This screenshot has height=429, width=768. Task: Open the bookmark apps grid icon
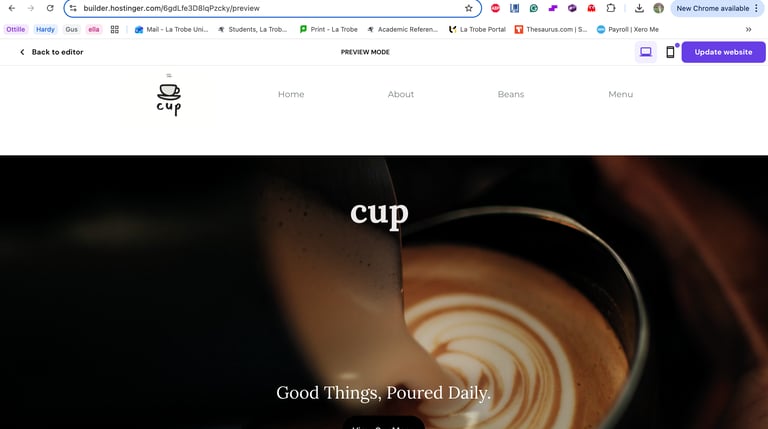[115, 29]
